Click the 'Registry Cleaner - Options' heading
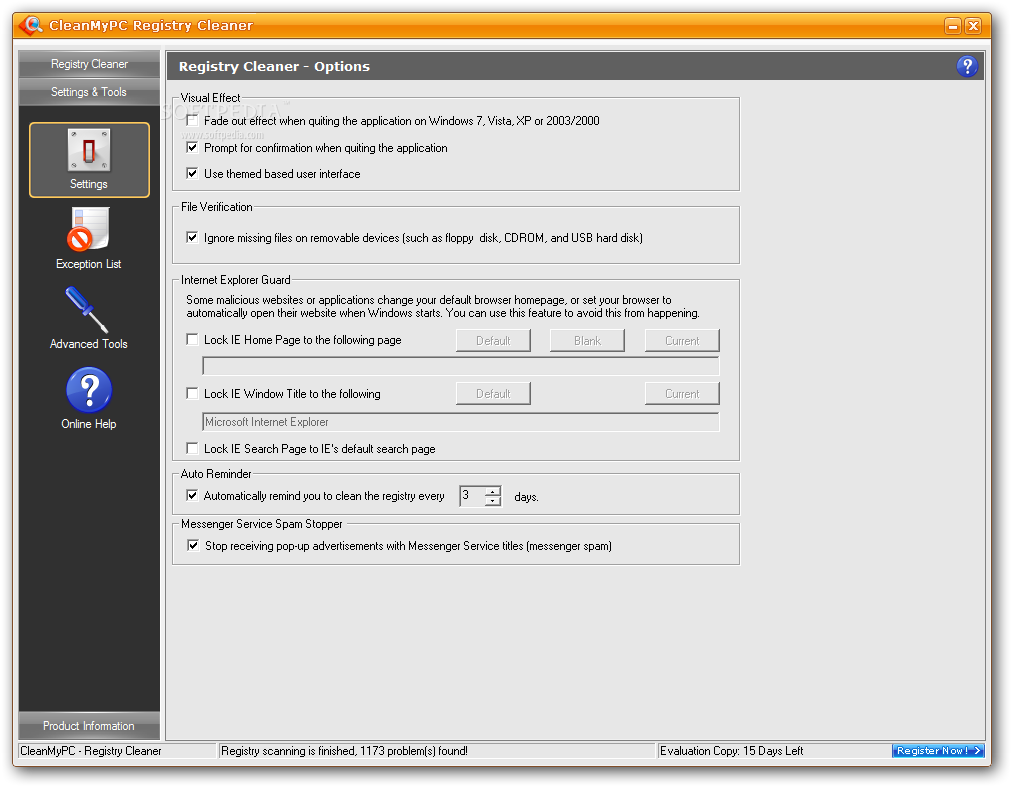 (x=274, y=66)
